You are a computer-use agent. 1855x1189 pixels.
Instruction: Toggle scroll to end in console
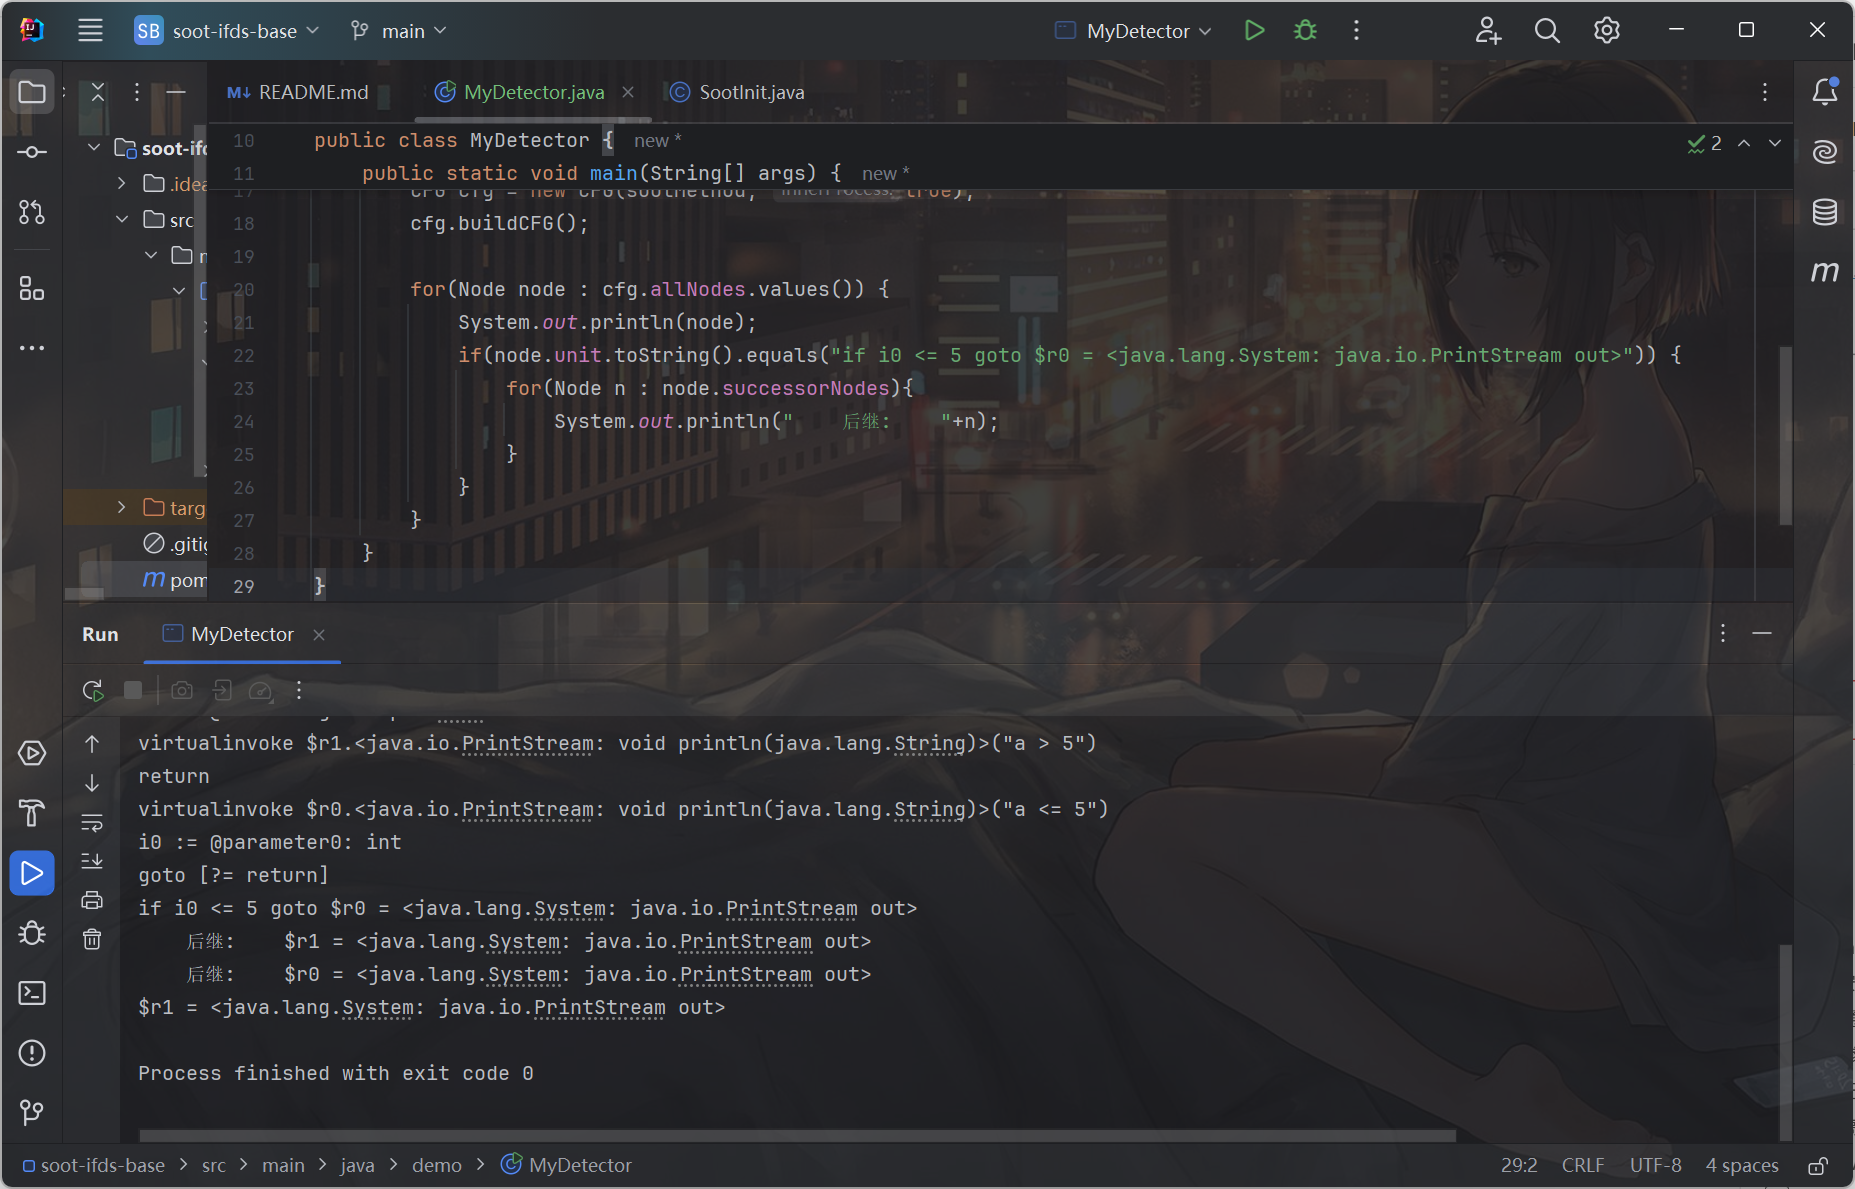pos(92,861)
